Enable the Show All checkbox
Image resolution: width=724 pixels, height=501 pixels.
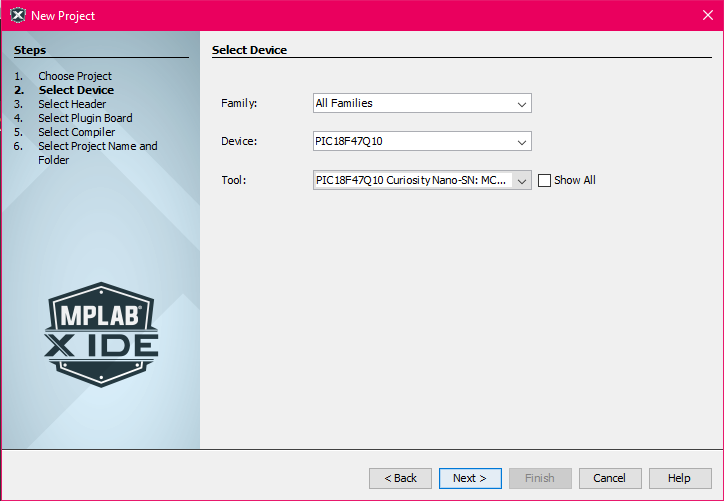coord(544,180)
